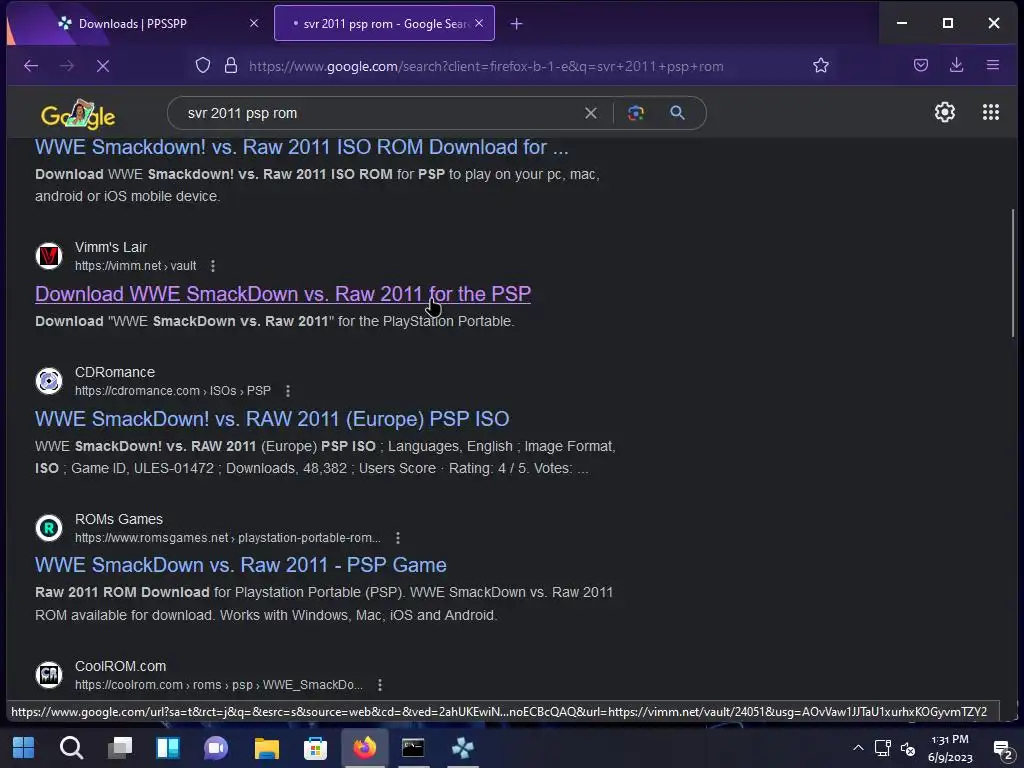Screen dimensions: 1024x768
Task: Search by image with Google Lens
Action: point(635,113)
